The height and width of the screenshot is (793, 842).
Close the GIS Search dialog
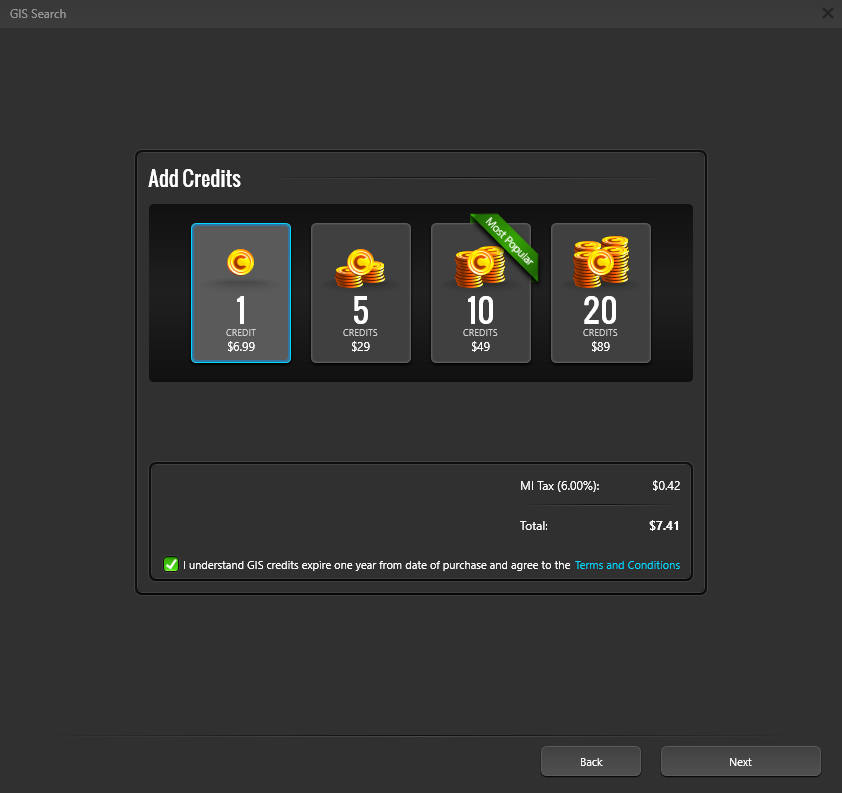point(827,13)
